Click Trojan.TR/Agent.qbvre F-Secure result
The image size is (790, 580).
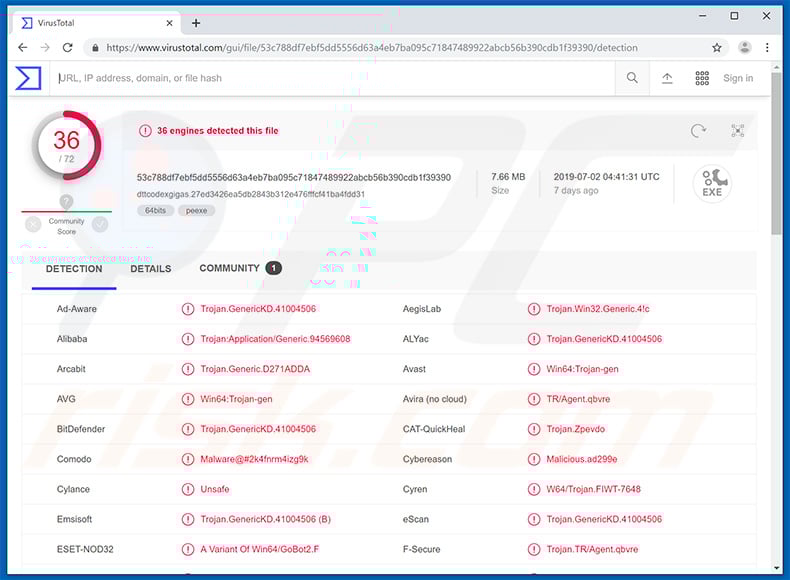click(592, 549)
